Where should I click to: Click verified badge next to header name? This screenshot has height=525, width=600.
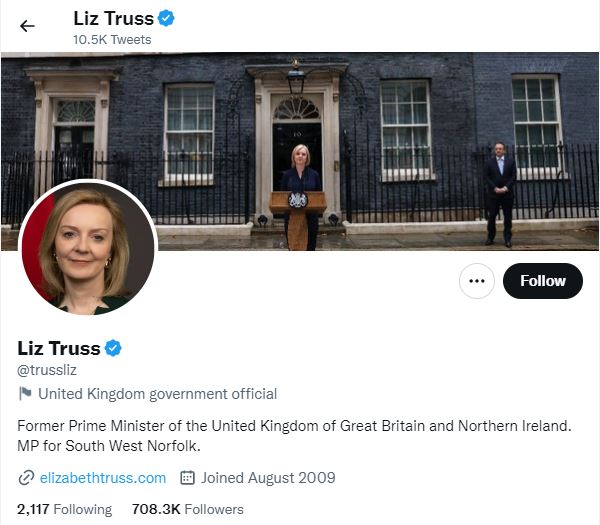click(166, 18)
